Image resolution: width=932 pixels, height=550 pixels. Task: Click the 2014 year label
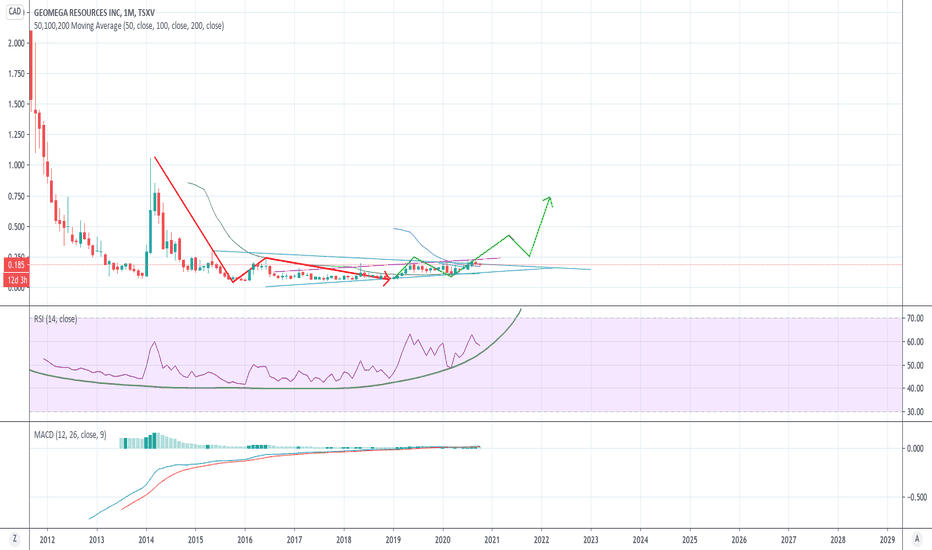(x=146, y=540)
